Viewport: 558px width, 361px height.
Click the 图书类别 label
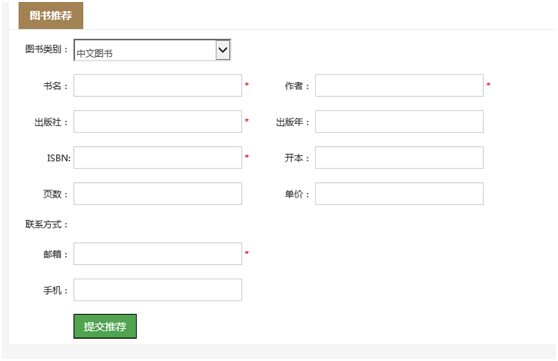point(46,49)
